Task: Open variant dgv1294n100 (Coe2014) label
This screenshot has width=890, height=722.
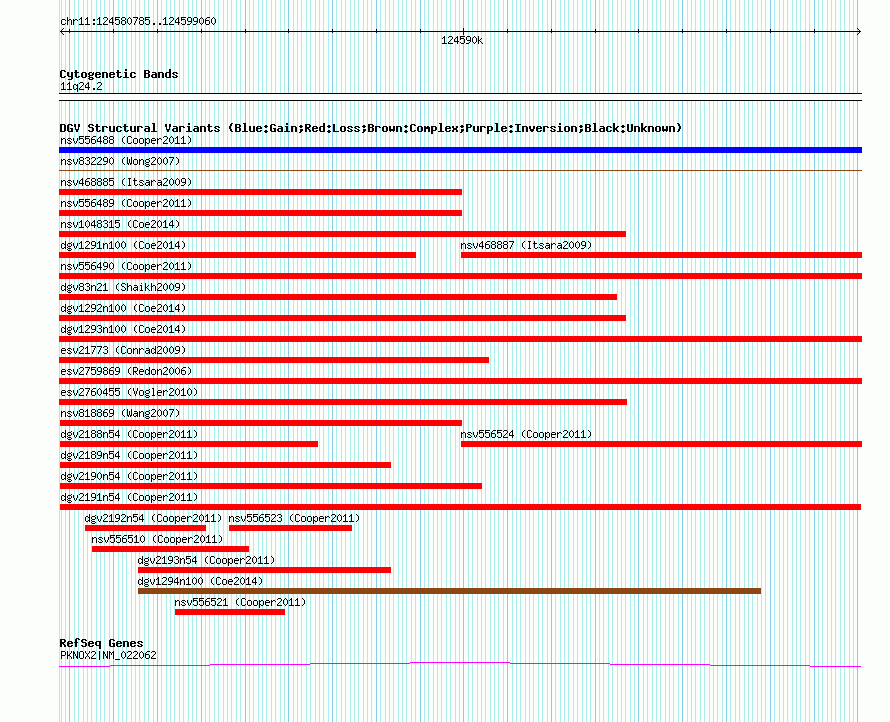Action: pyautogui.click(x=200, y=581)
